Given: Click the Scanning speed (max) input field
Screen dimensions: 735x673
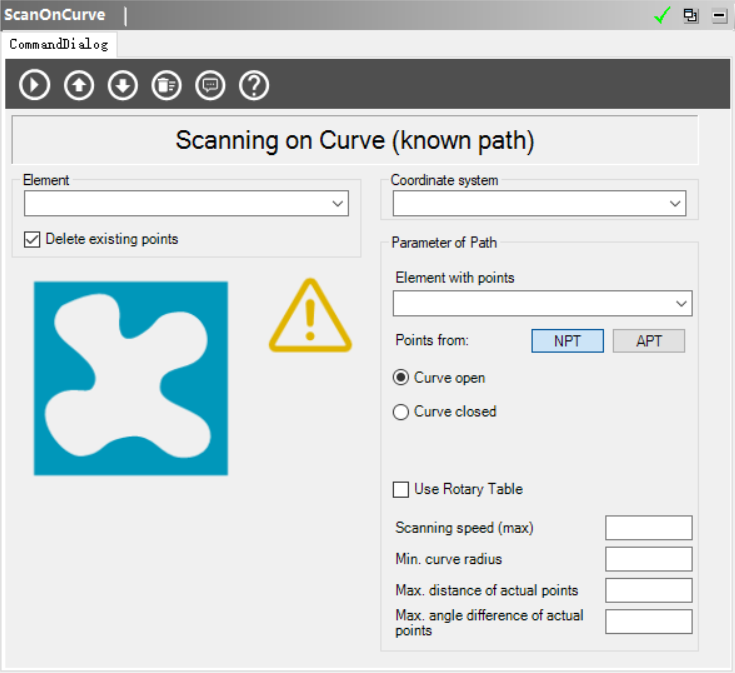Looking at the screenshot, I should click(x=648, y=527).
